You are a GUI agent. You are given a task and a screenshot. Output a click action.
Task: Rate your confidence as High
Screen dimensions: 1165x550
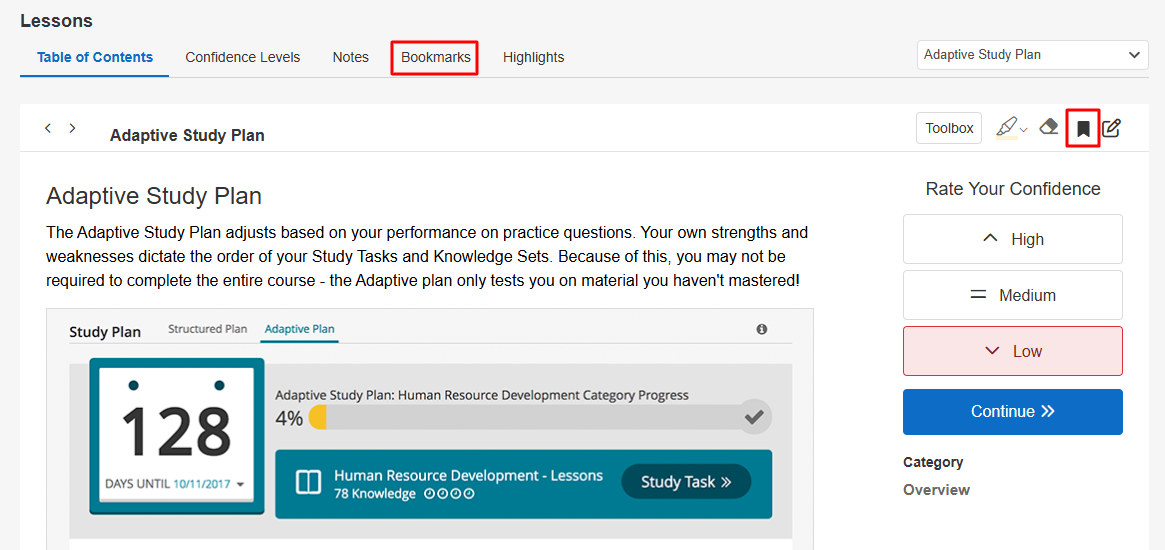[x=1012, y=239]
